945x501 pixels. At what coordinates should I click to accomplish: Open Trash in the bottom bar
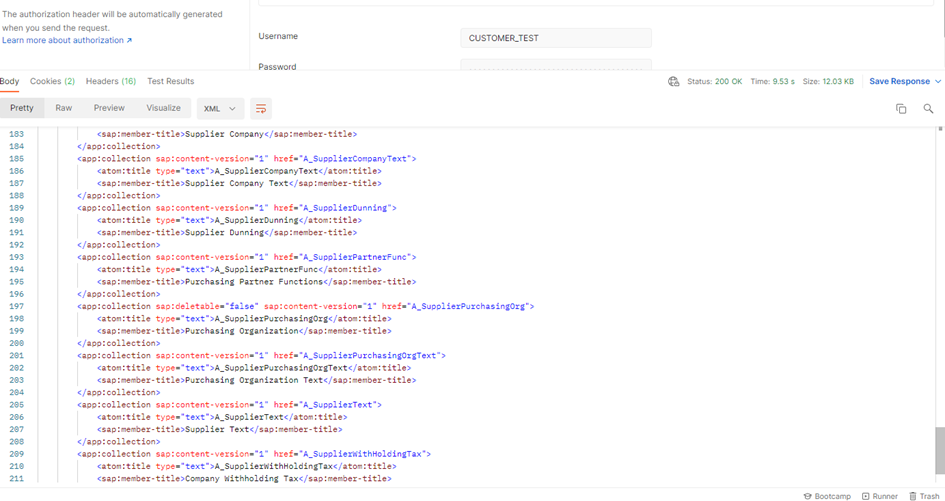point(924,496)
